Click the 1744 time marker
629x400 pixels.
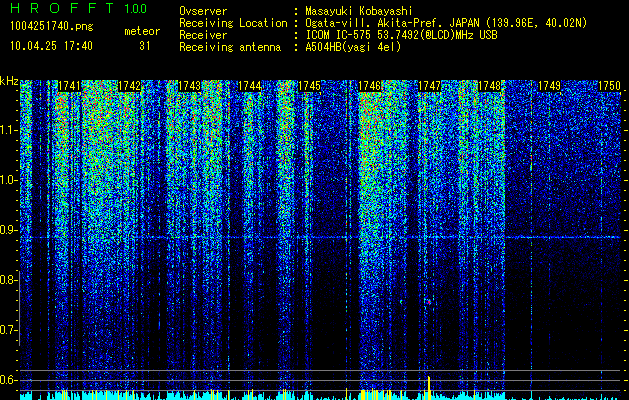tap(250, 86)
